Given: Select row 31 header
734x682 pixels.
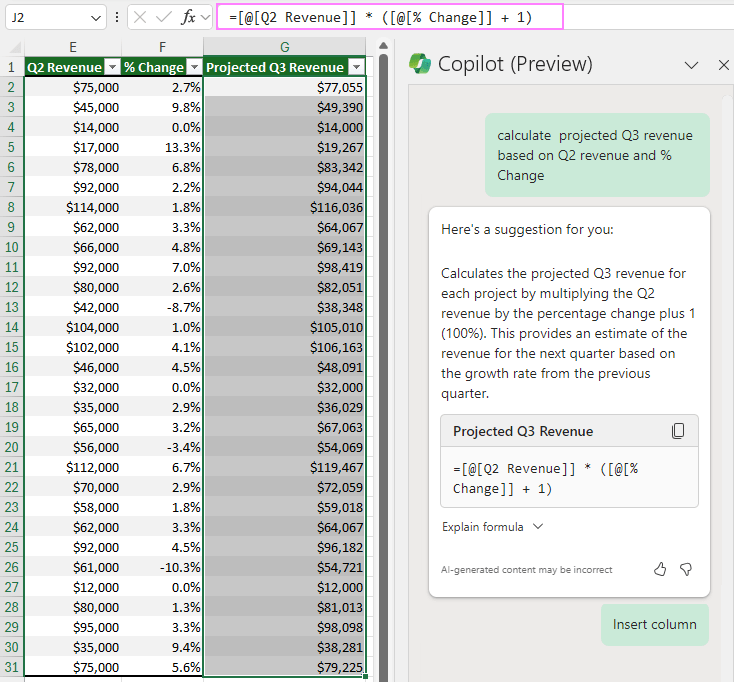Looking at the screenshot, I should [11, 667].
